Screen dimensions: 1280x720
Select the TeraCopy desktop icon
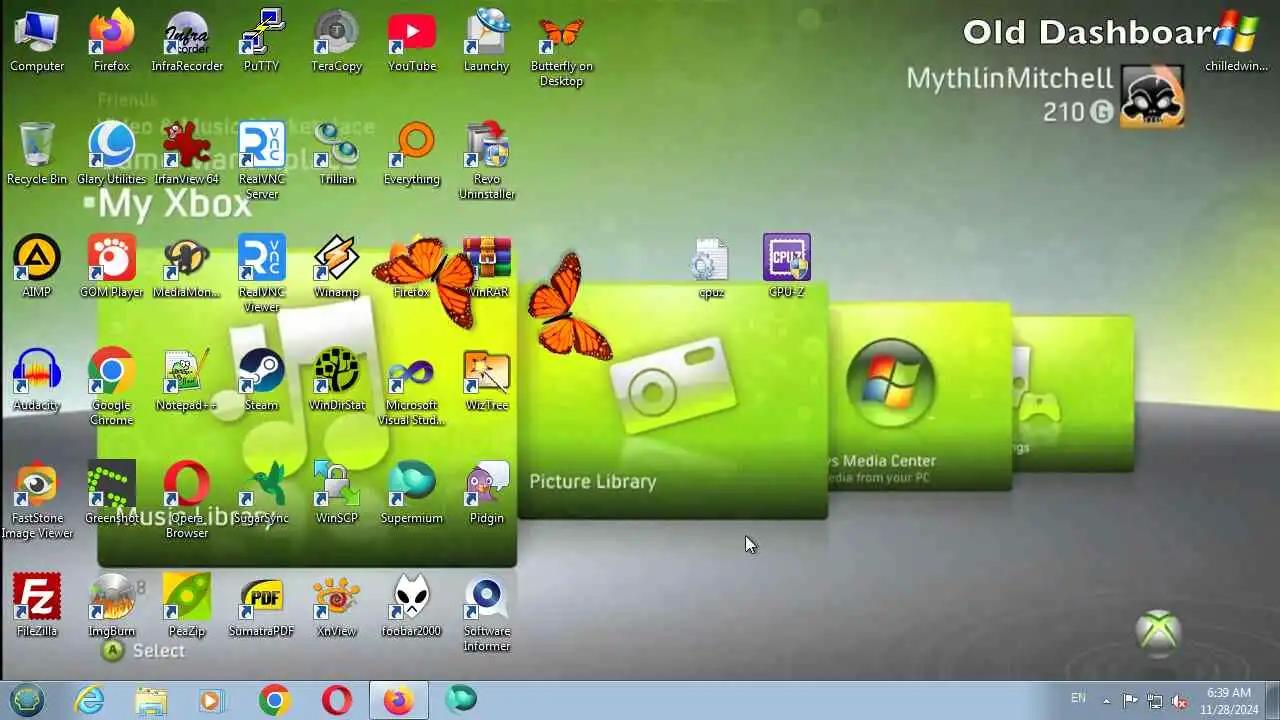tap(336, 42)
